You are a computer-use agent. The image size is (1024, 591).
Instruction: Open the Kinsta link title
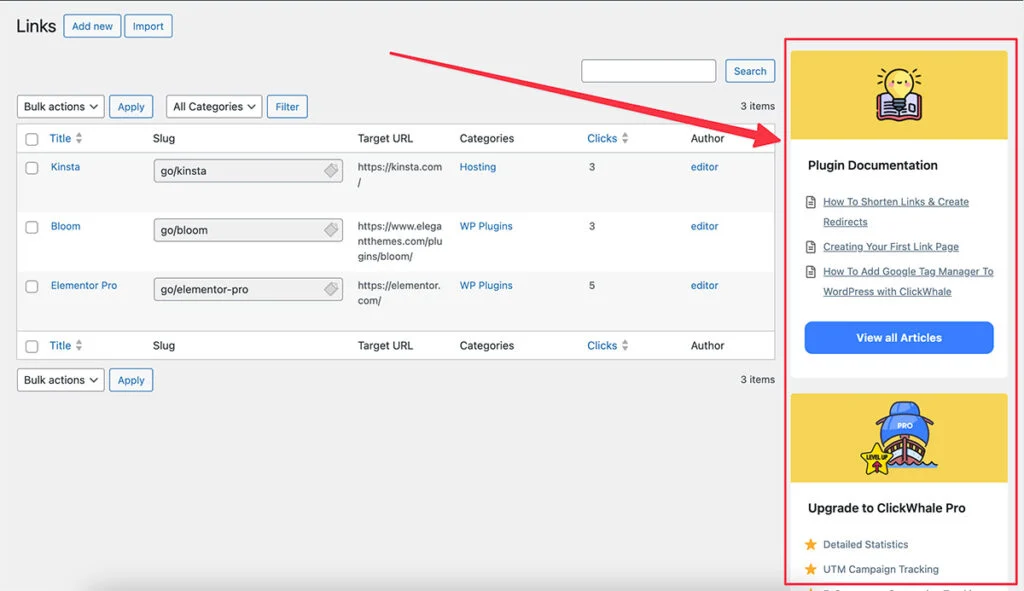[x=65, y=167]
